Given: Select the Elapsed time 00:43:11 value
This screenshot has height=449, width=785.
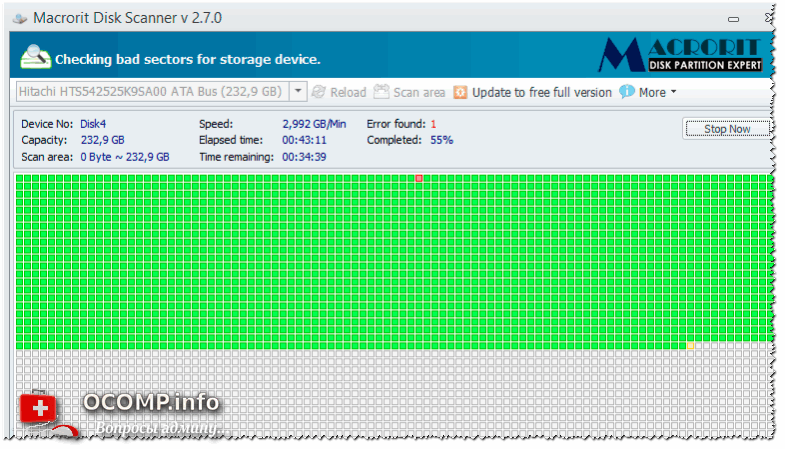Looking at the screenshot, I should click(x=304, y=140).
